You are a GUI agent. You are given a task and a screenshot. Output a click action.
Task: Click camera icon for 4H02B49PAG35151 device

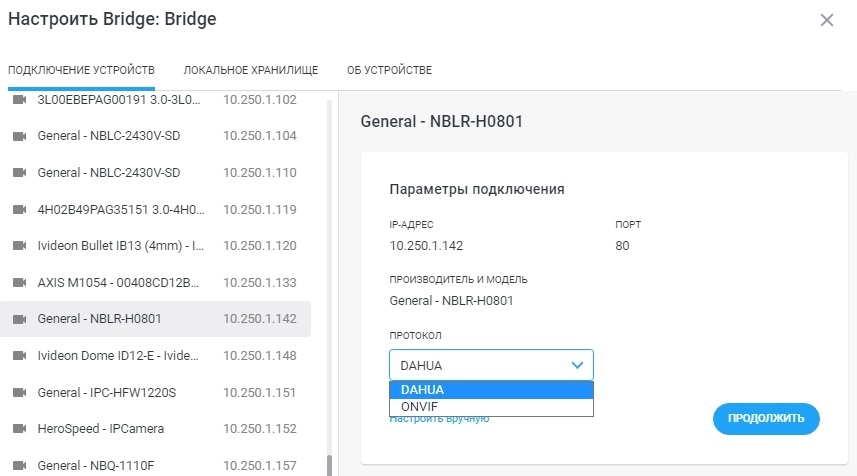tap(20, 209)
